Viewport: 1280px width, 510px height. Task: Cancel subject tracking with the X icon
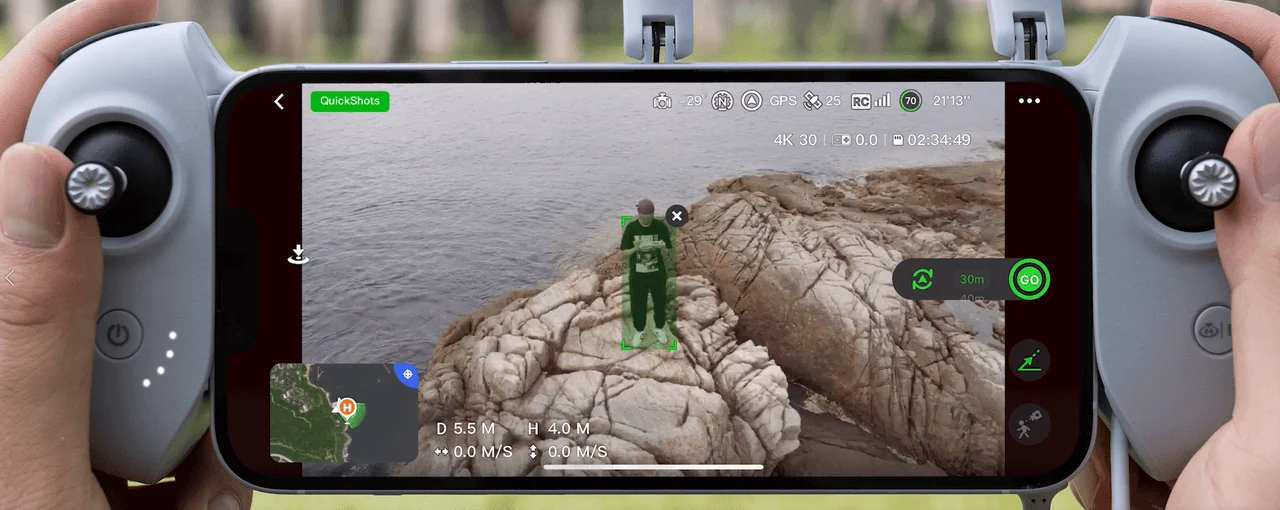coord(677,216)
